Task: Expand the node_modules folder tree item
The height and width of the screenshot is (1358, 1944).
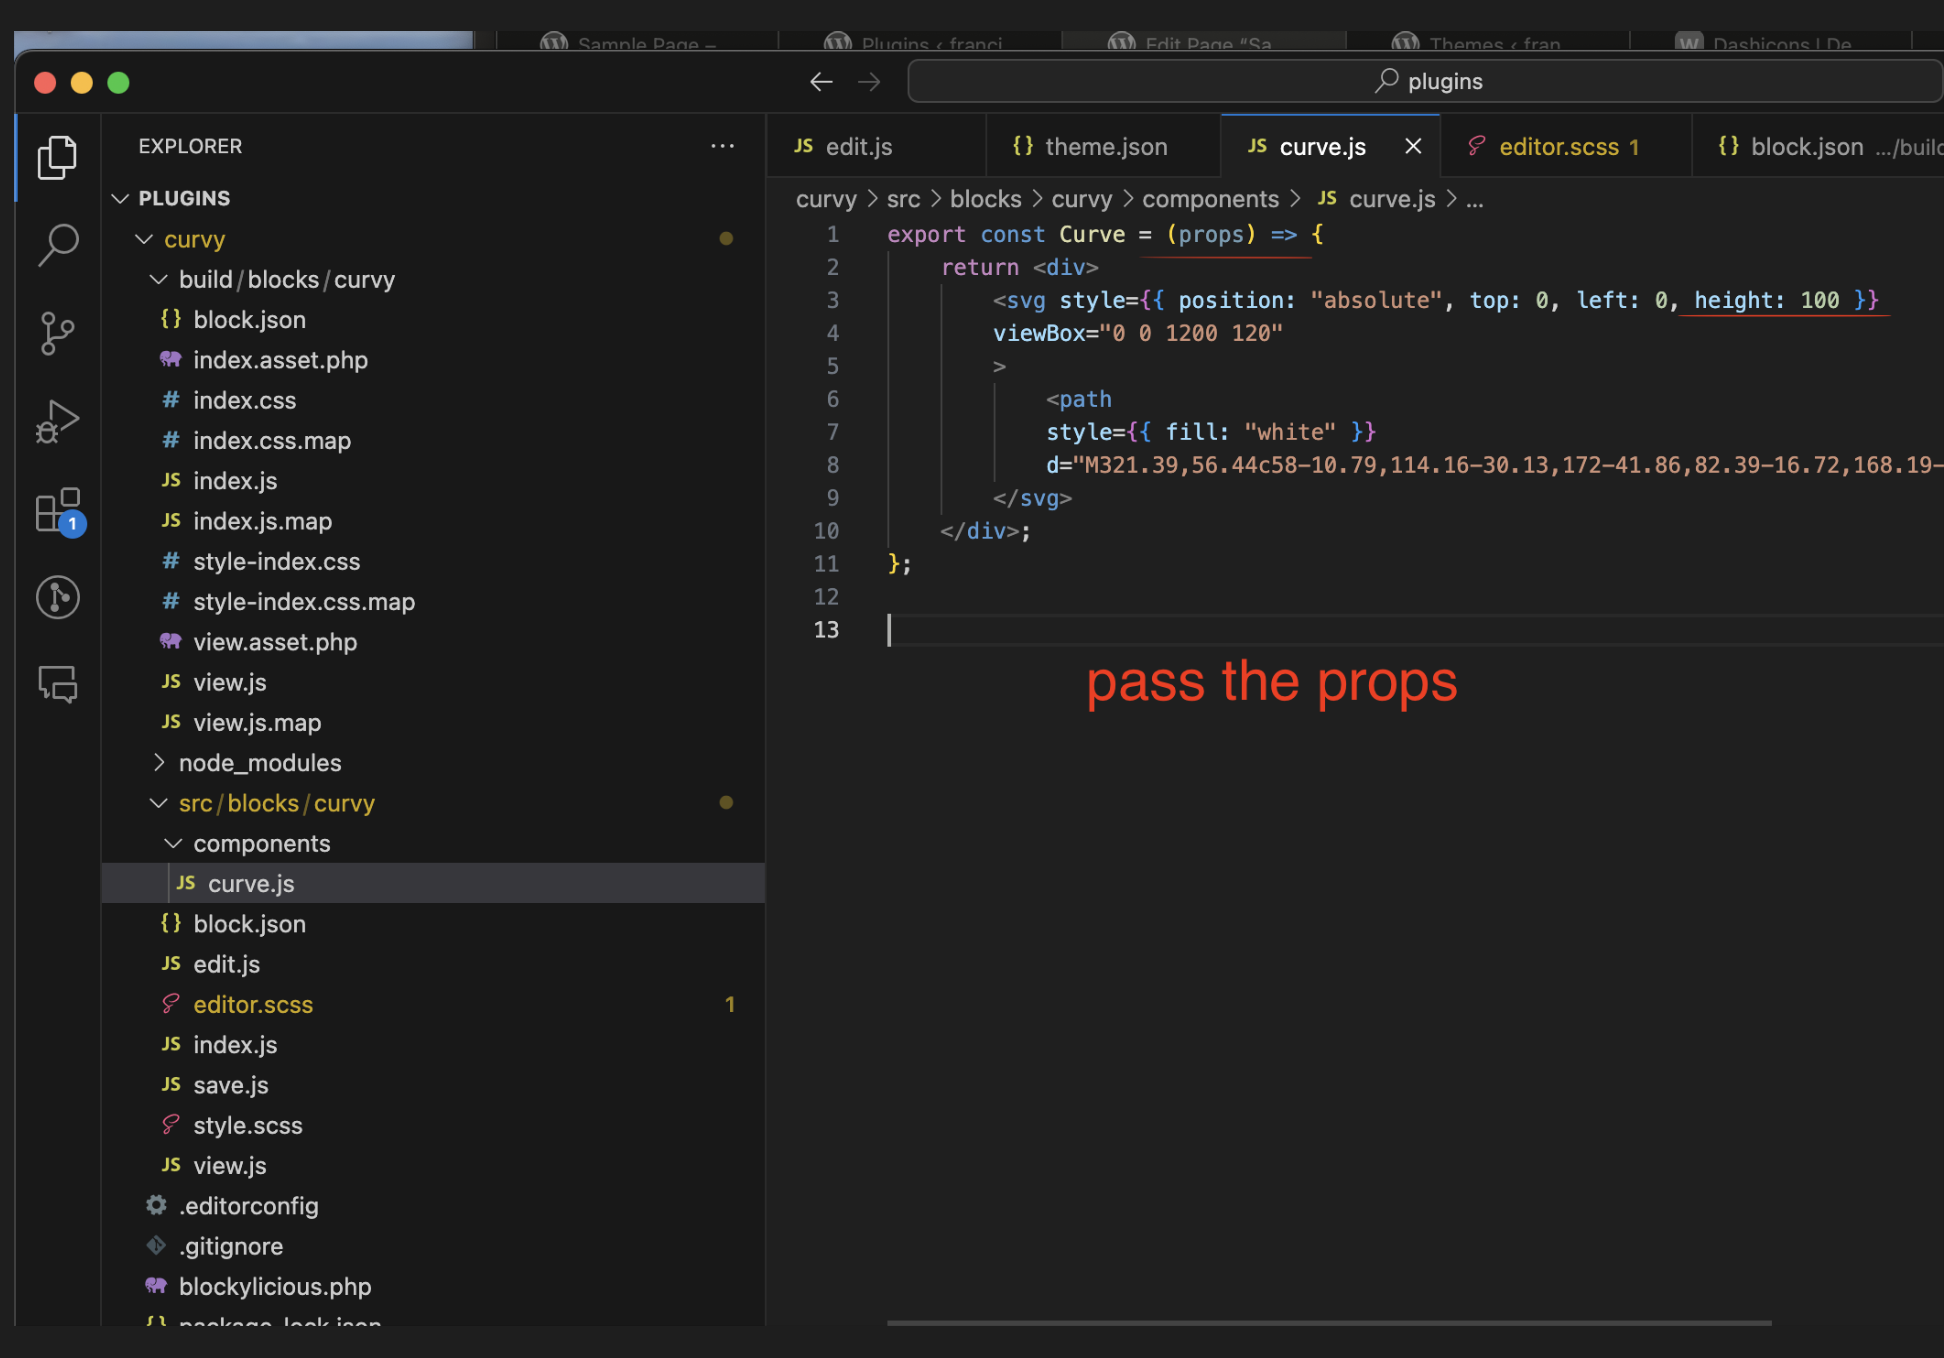Action: click(x=158, y=761)
